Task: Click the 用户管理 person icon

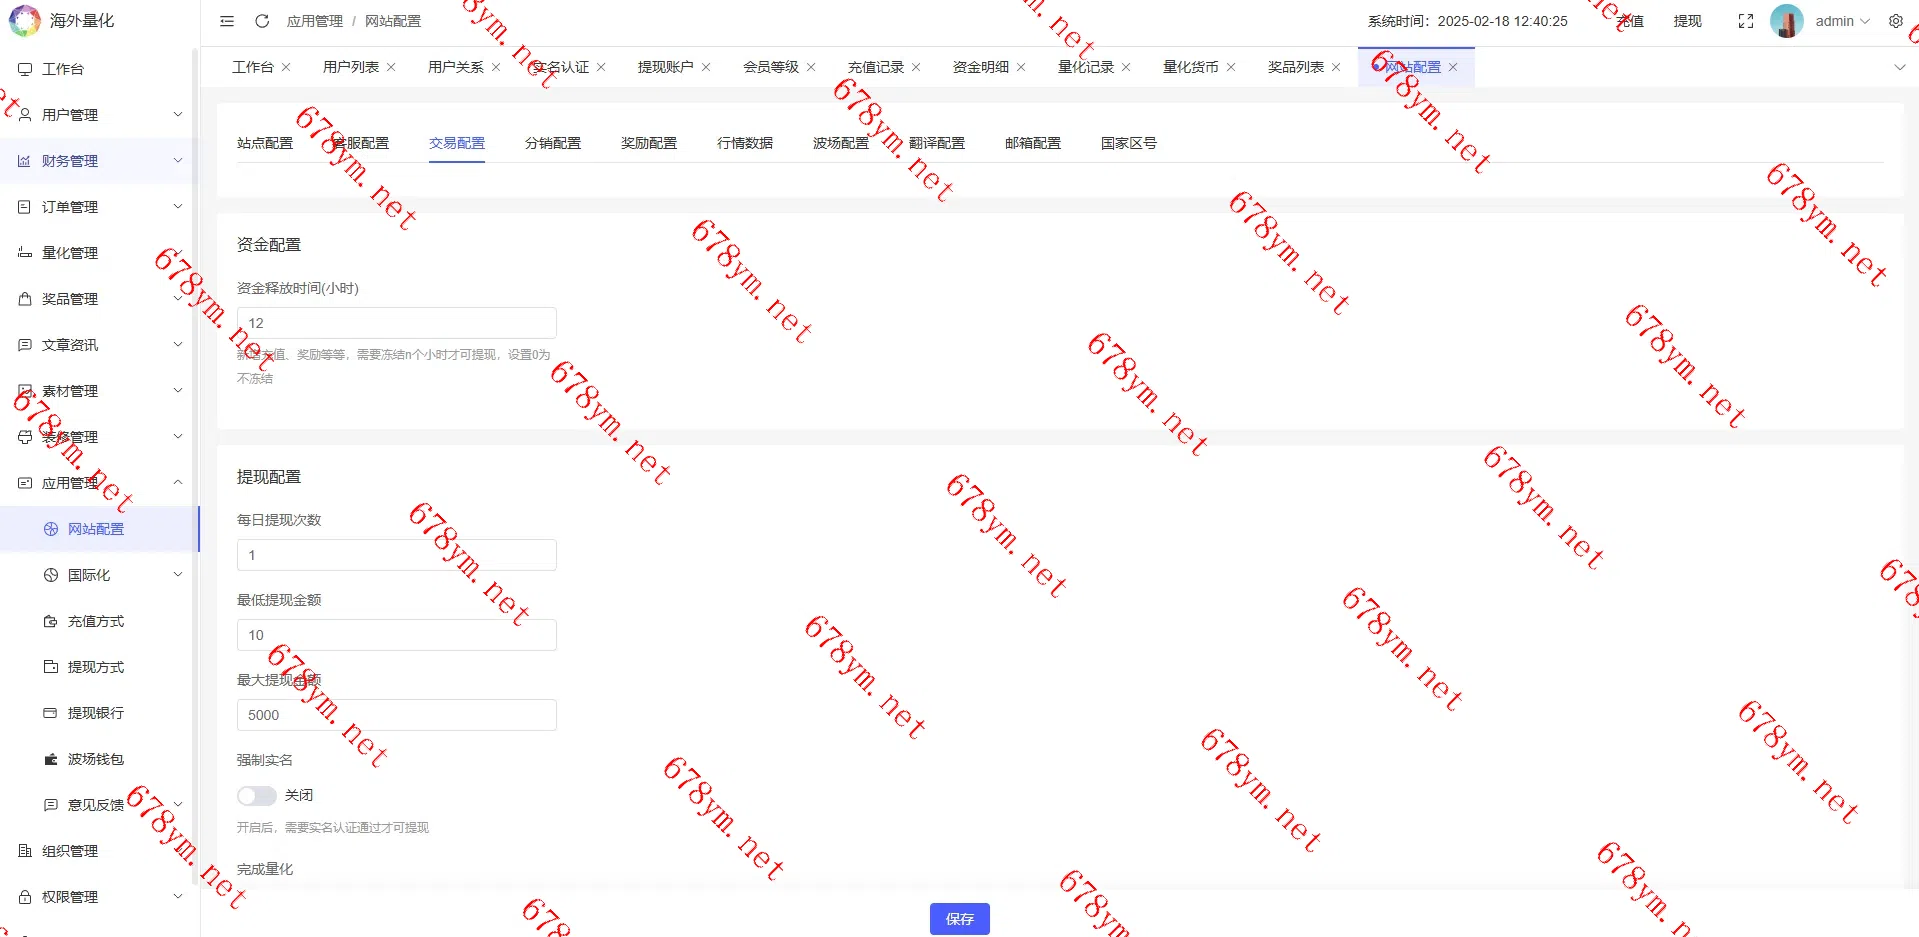Action: coord(25,115)
